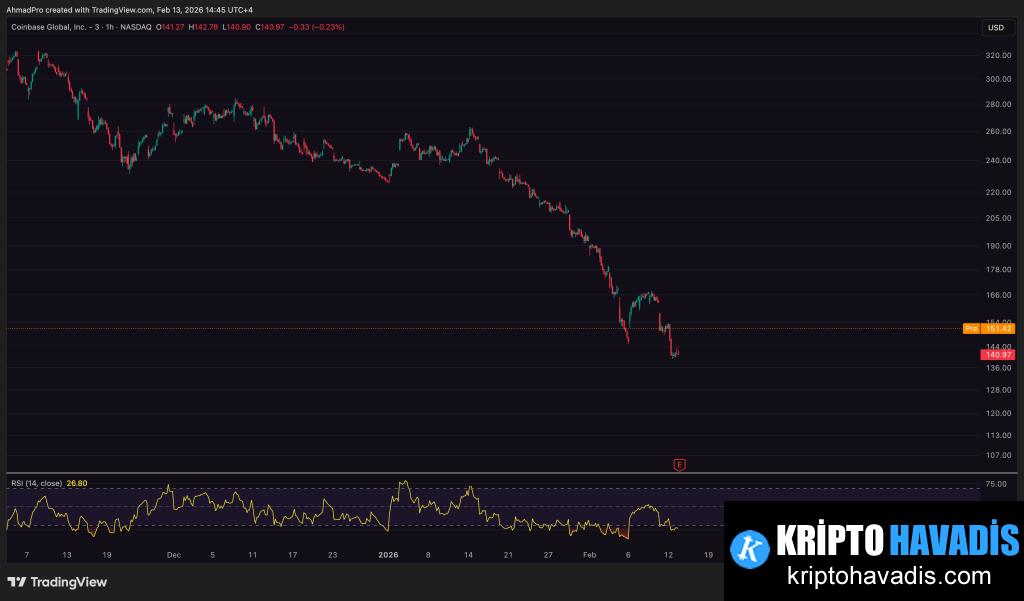This screenshot has width=1024, height=601.
Task: Click the Coinbase Global, Inc. symbol title
Action: coord(59,27)
